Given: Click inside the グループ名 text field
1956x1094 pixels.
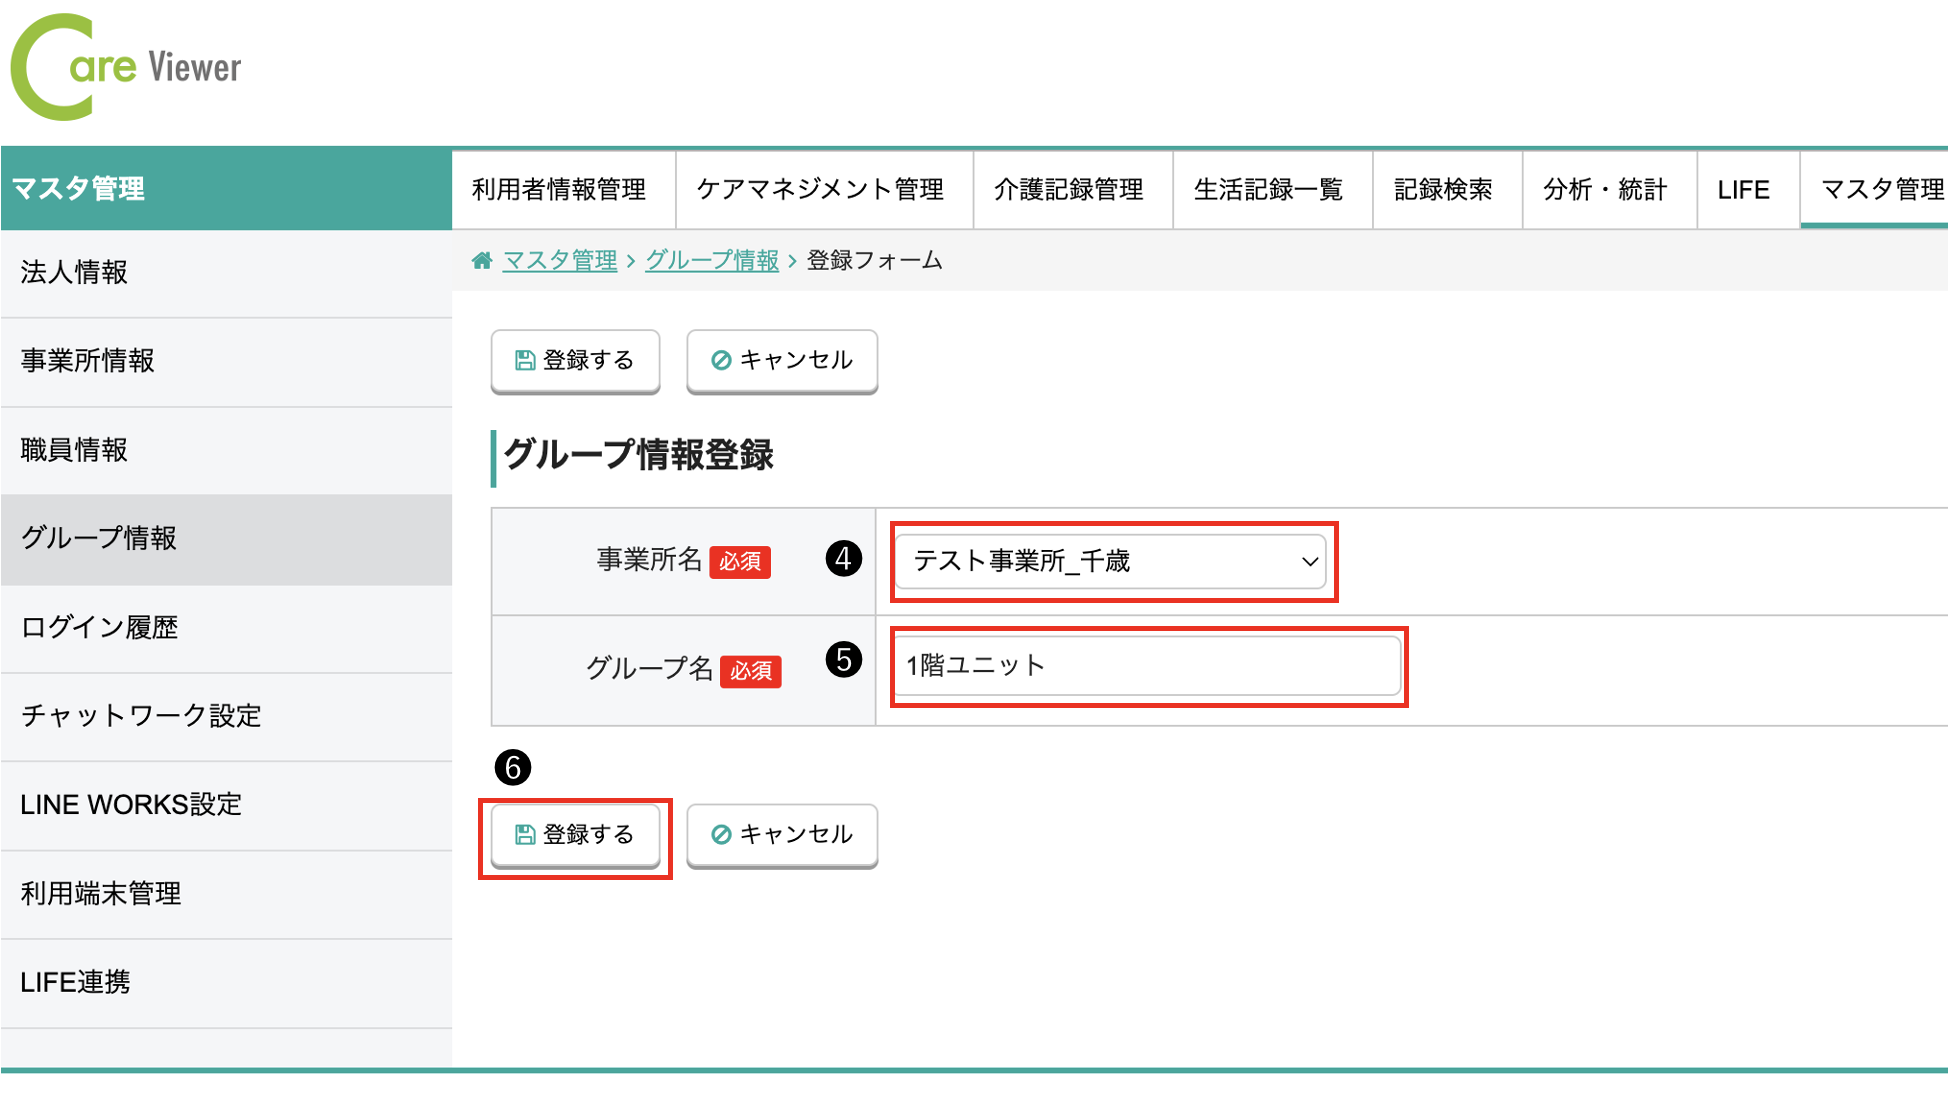Looking at the screenshot, I should [x=1146, y=666].
